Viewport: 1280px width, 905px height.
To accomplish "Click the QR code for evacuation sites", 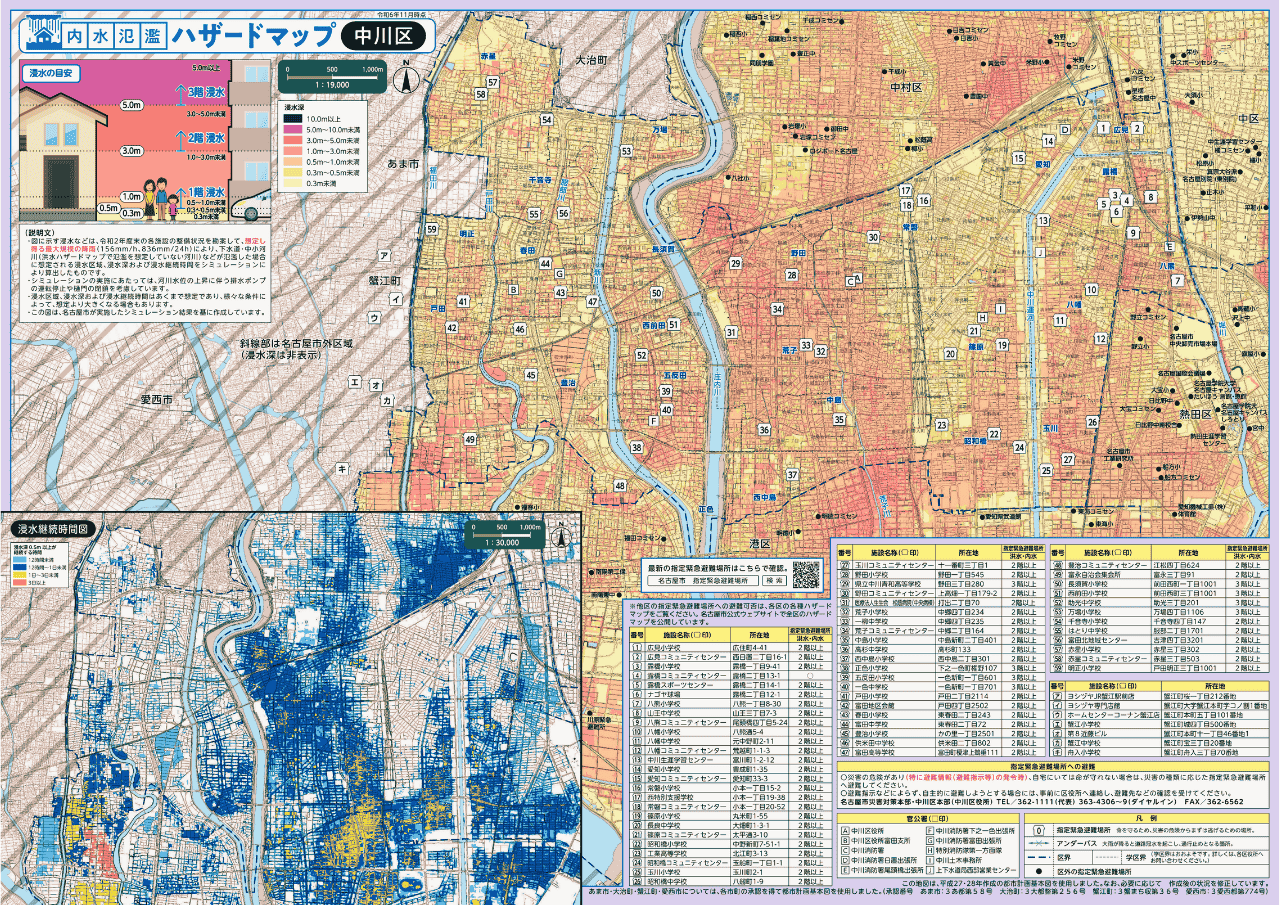I will [x=806, y=573].
